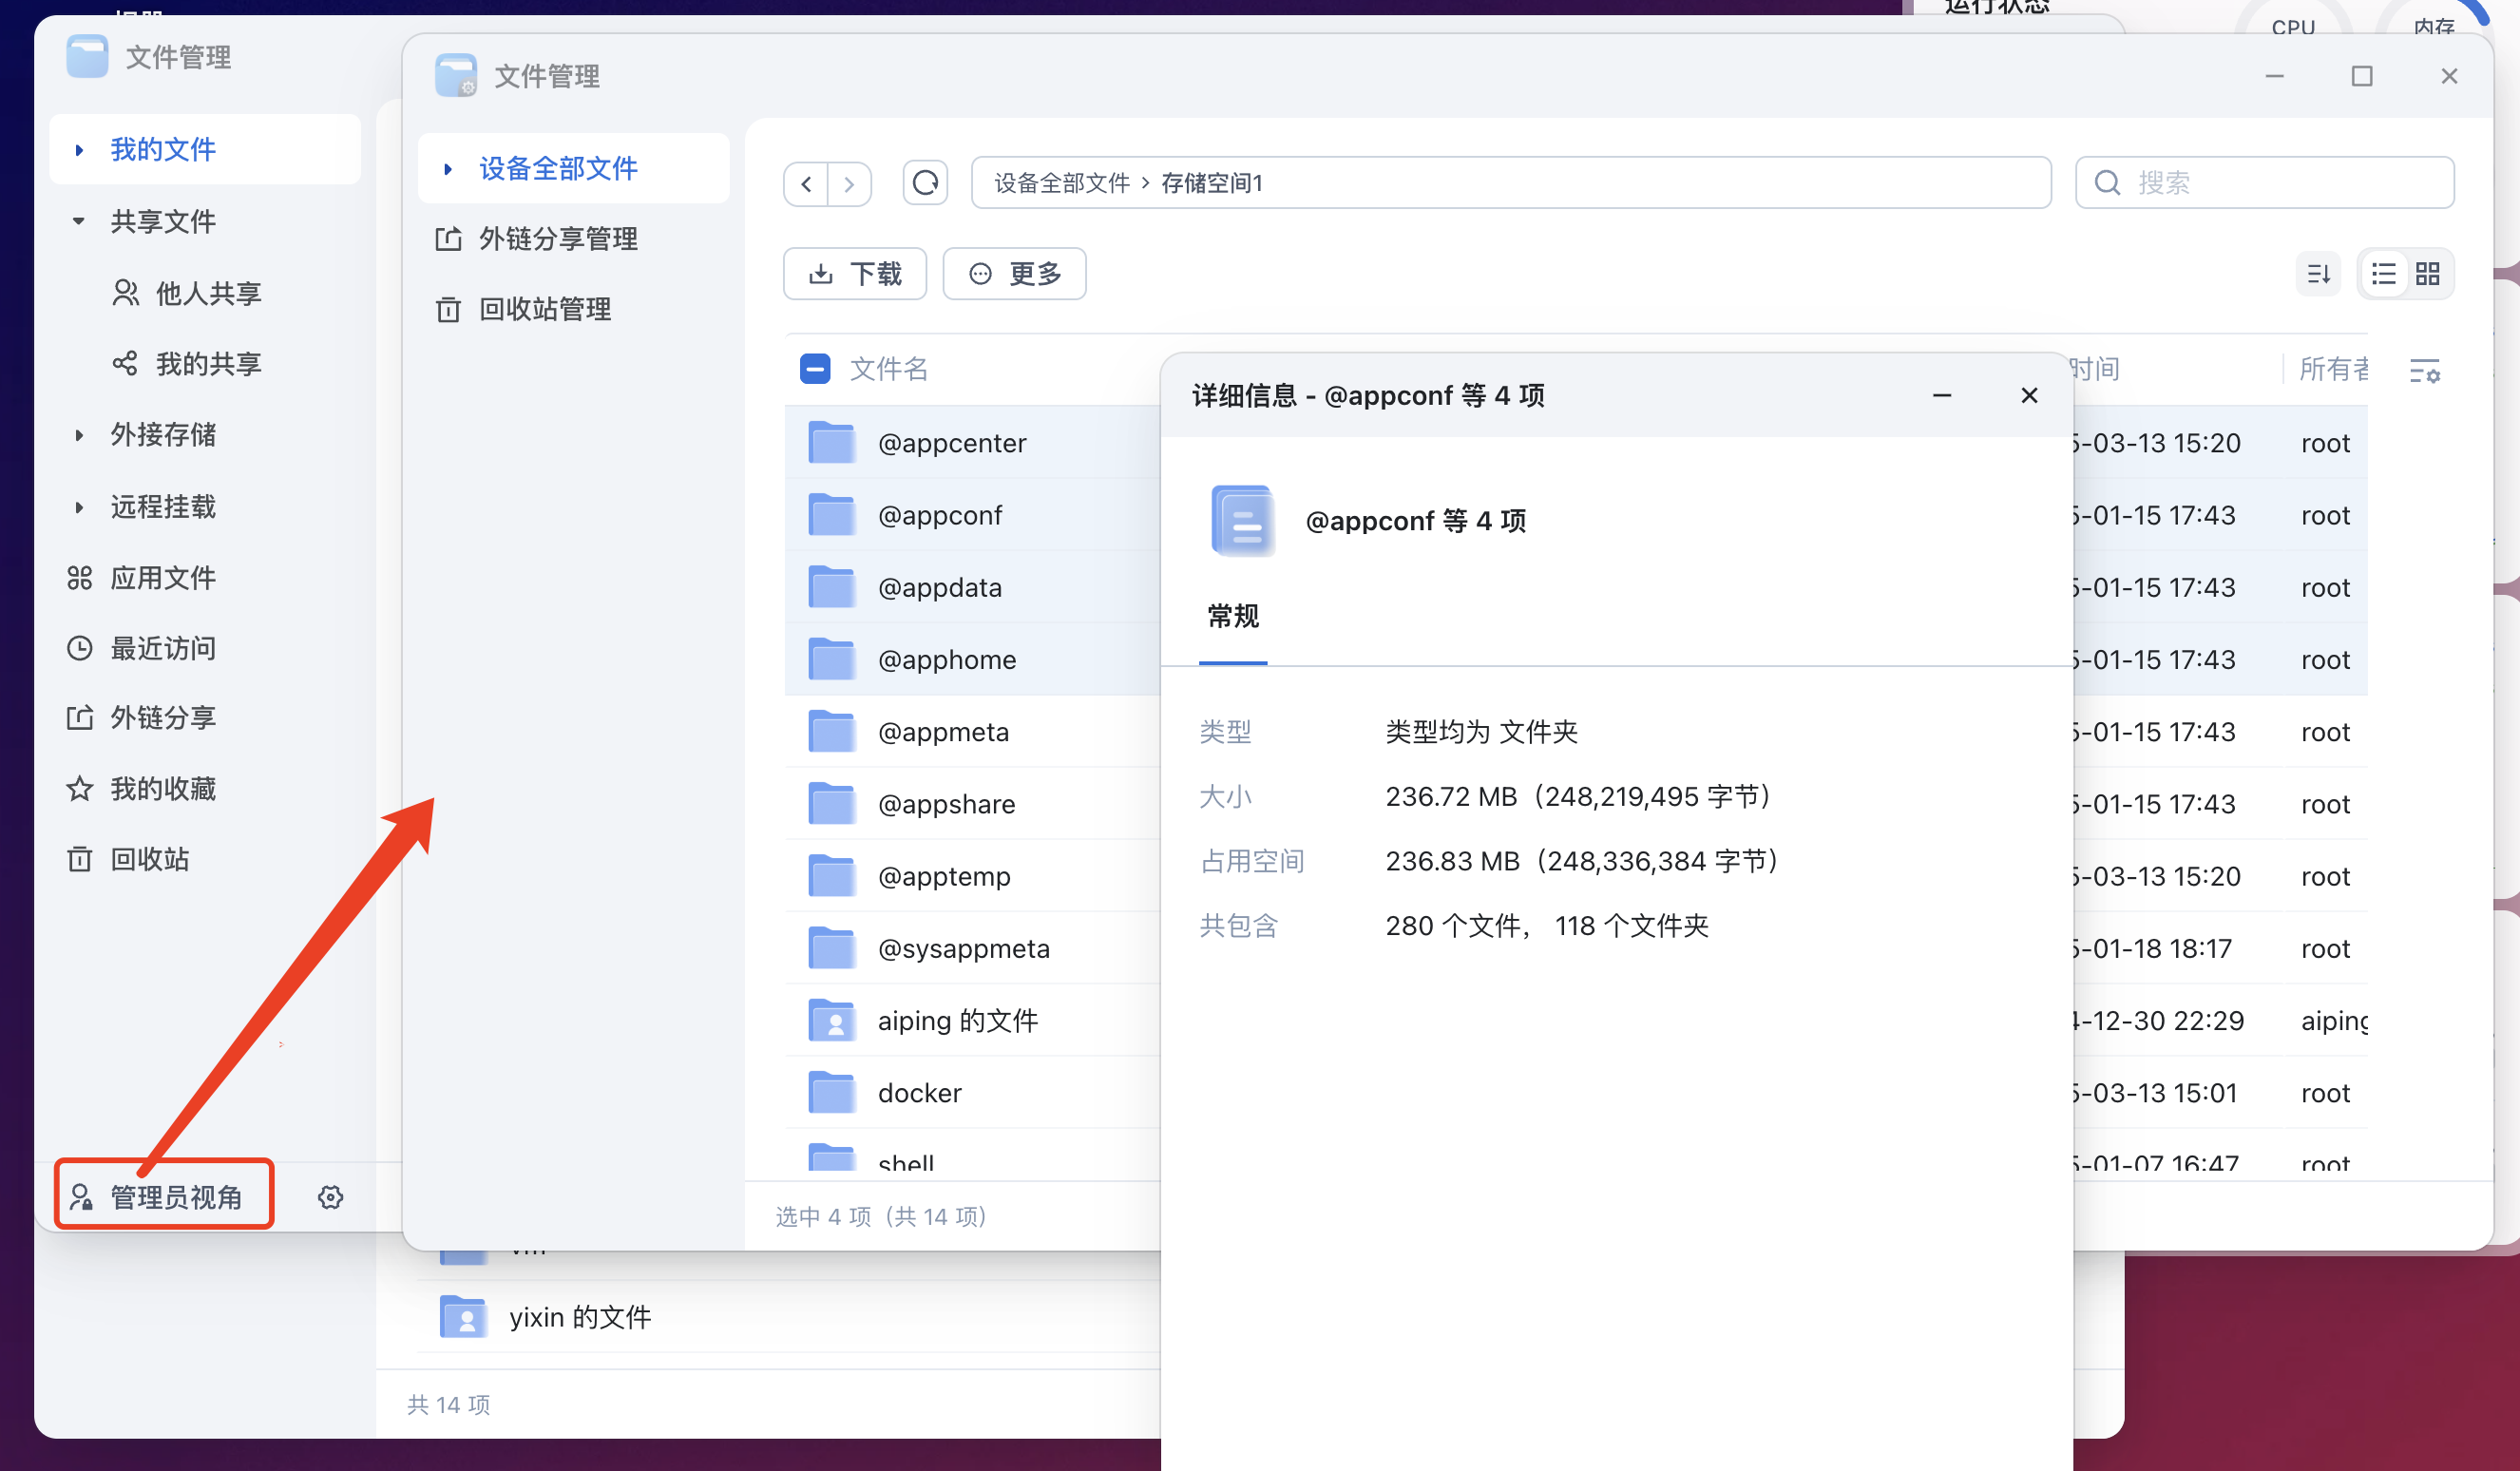Screen dimensions: 2520x1471
Task: Click 存储空间1 in the breadcrumb path
Action: pyautogui.click(x=1212, y=183)
